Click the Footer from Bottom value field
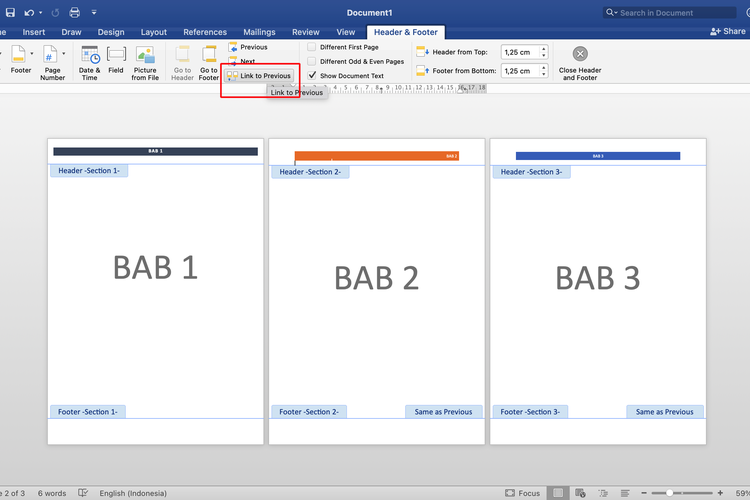The image size is (750, 500). [520, 71]
